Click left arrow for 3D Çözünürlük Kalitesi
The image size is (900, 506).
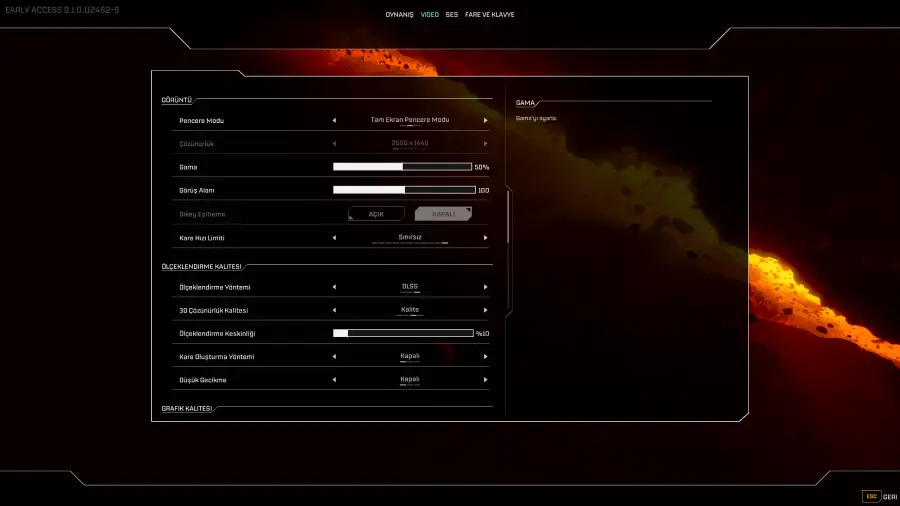click(334, 311)
